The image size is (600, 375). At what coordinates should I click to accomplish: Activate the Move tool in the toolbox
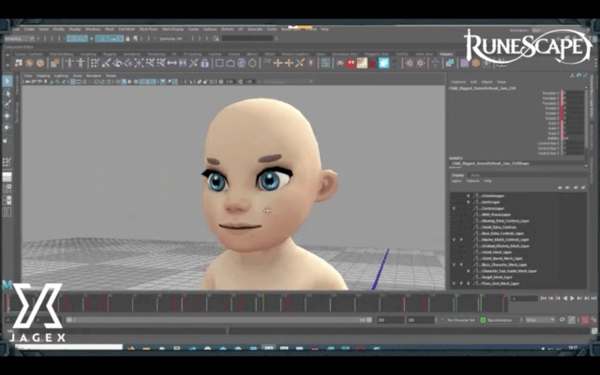click(7, 116)
